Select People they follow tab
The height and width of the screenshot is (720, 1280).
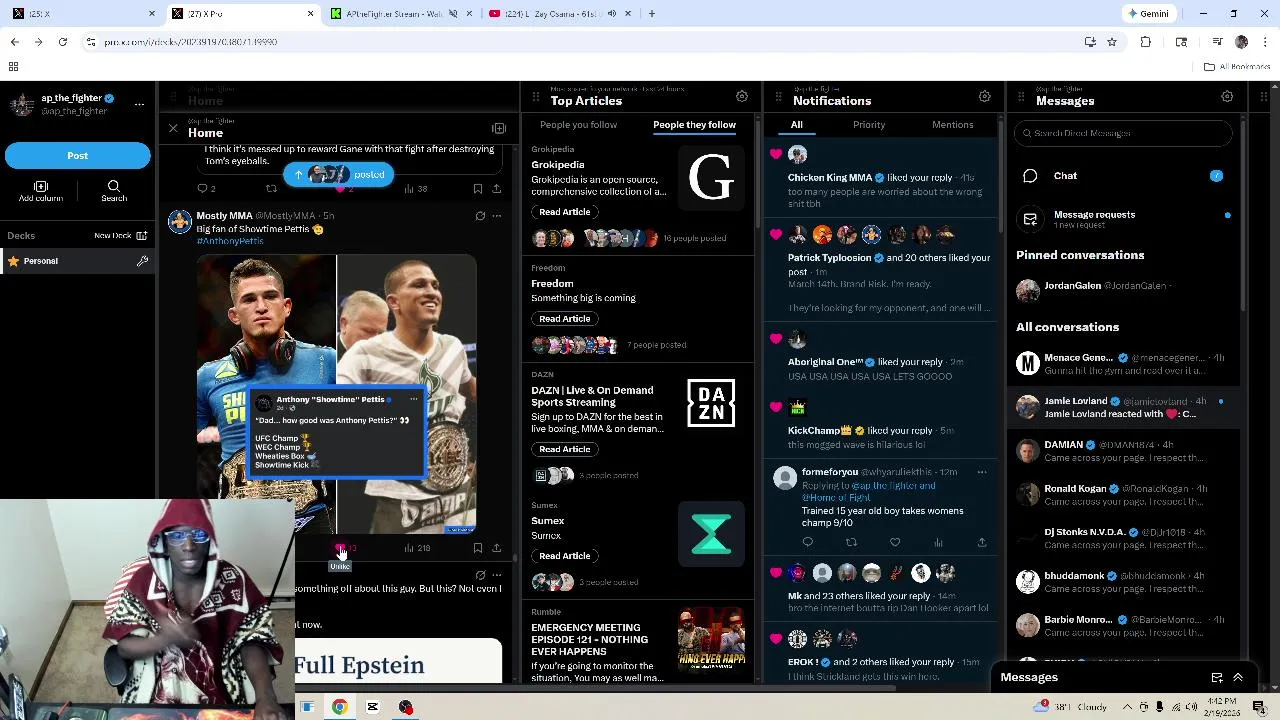[694, 125]
